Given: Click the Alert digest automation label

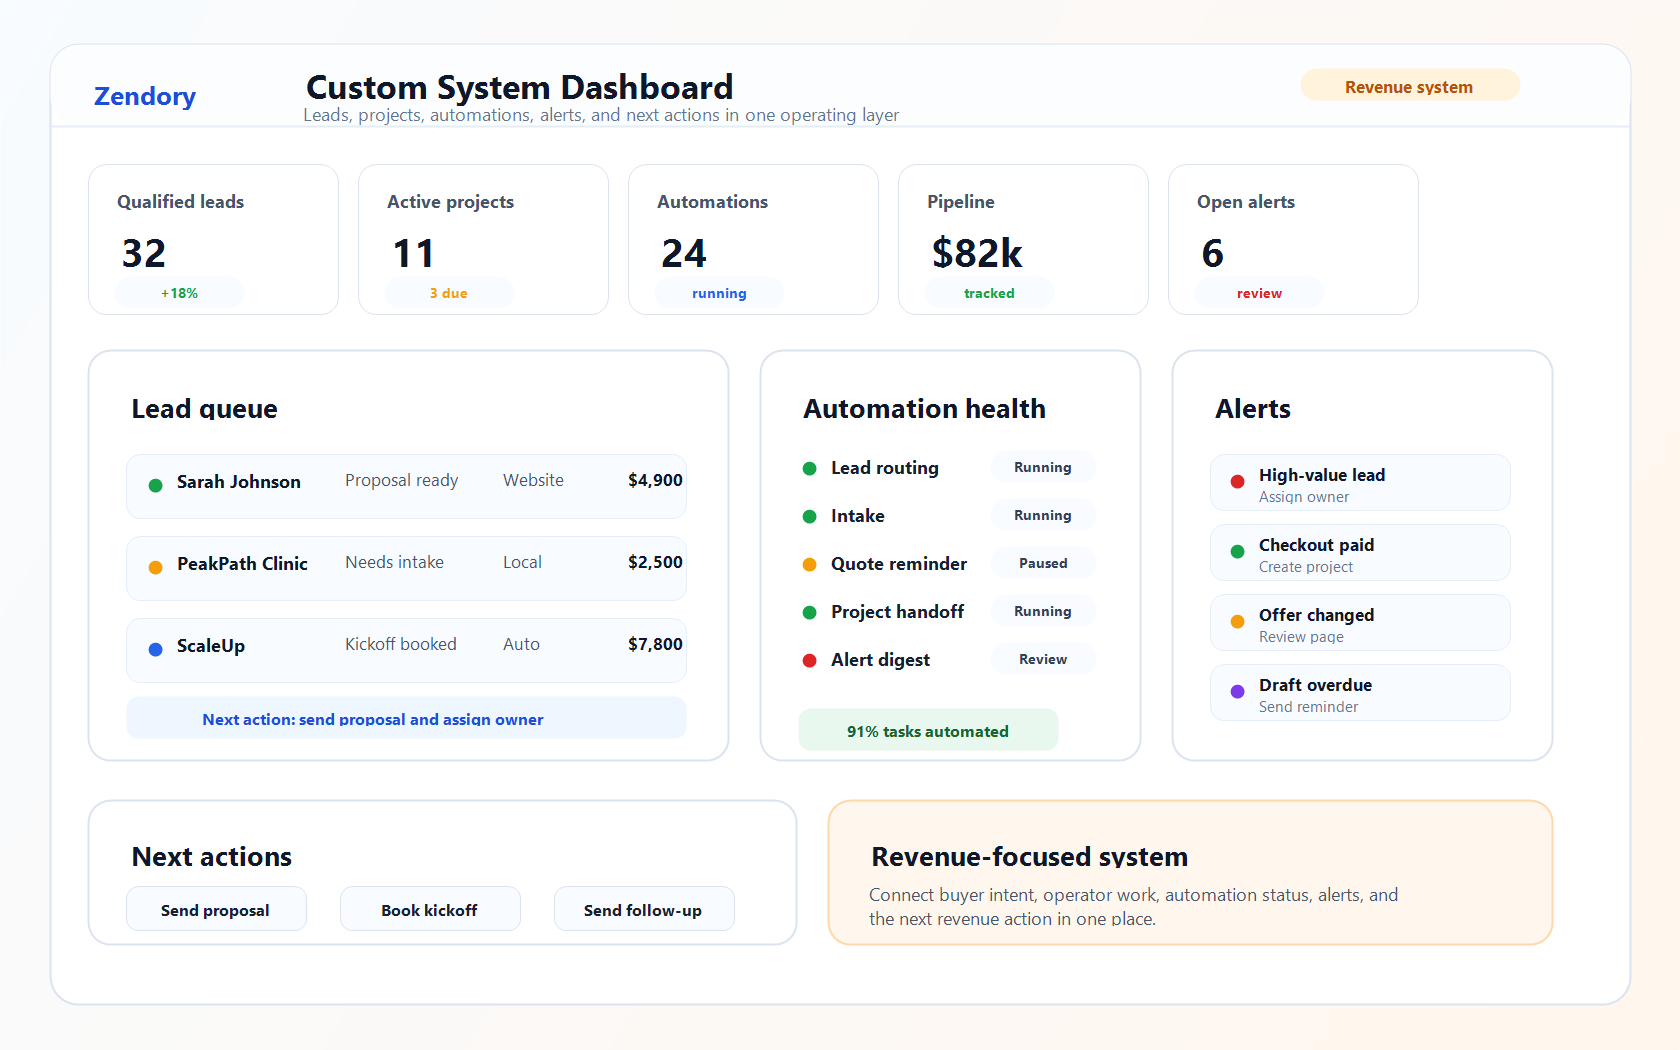Looking at the screenshot, I should [880, 660].
